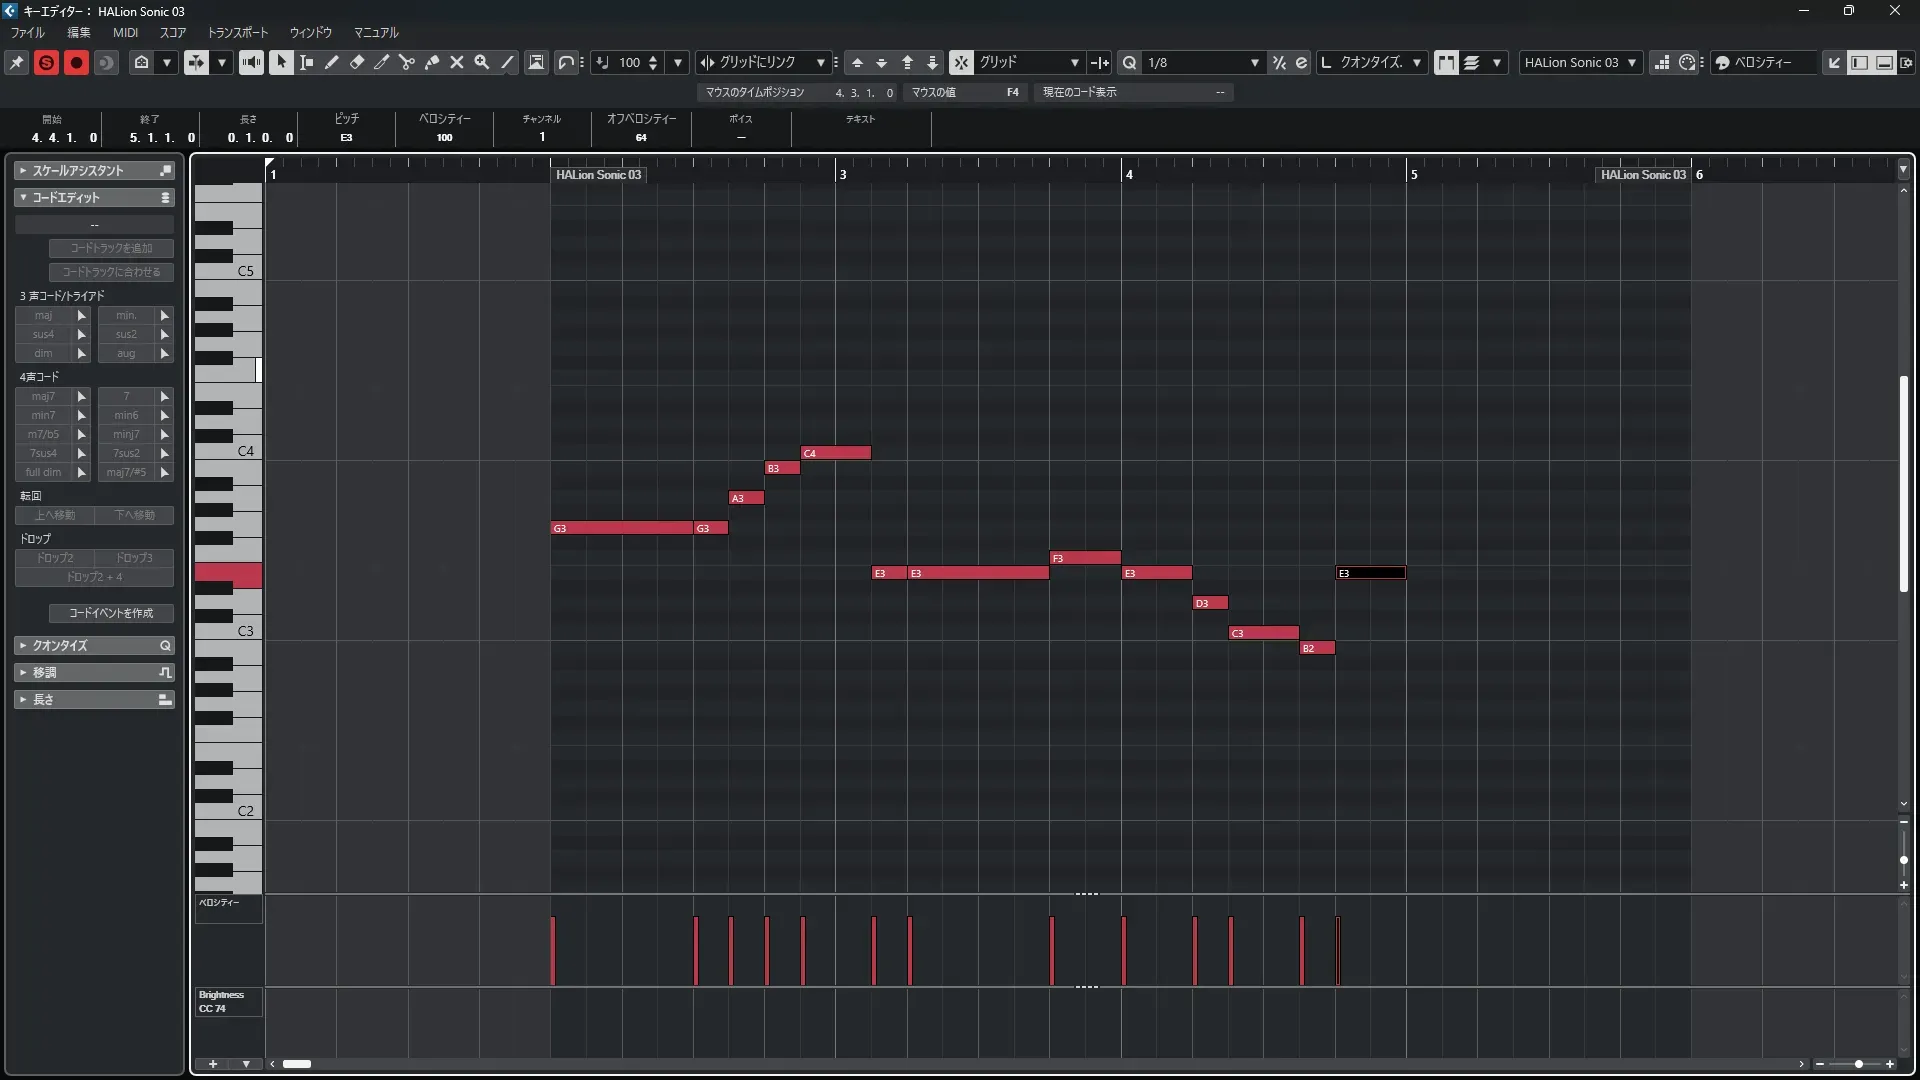Select the Draw pencil tool
The image size is (1920, 1080).
point(331,62)
